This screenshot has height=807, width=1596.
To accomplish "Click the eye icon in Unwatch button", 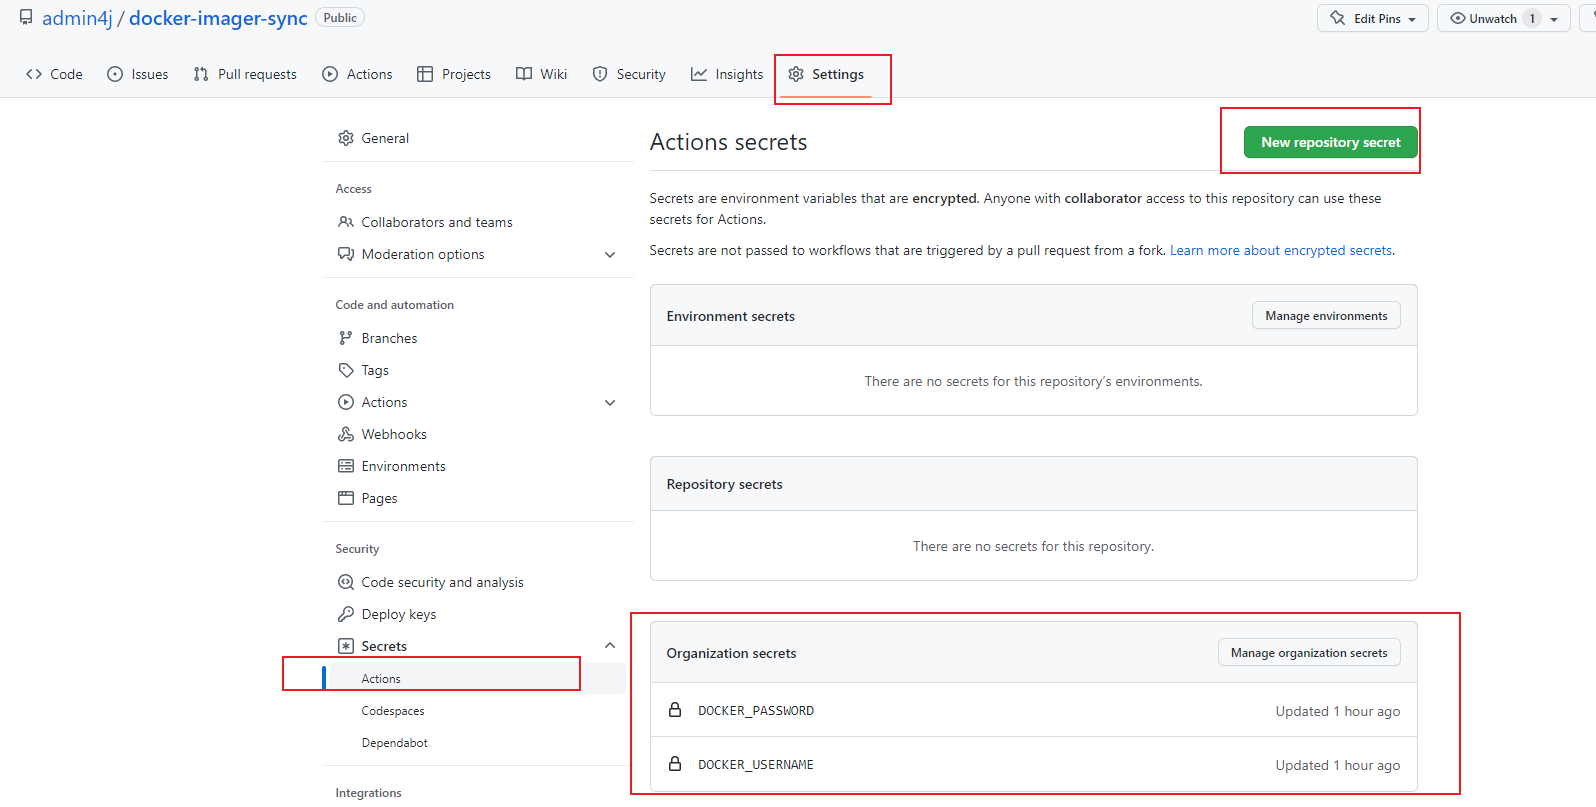I will tap(1458, 18).
